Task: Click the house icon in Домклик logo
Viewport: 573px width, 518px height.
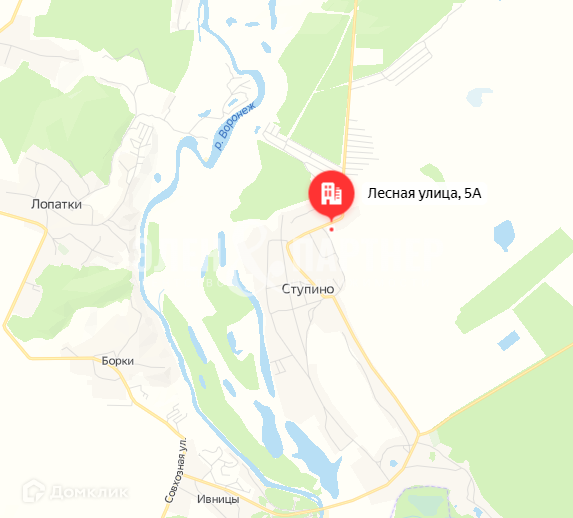Action: (34, 491)
